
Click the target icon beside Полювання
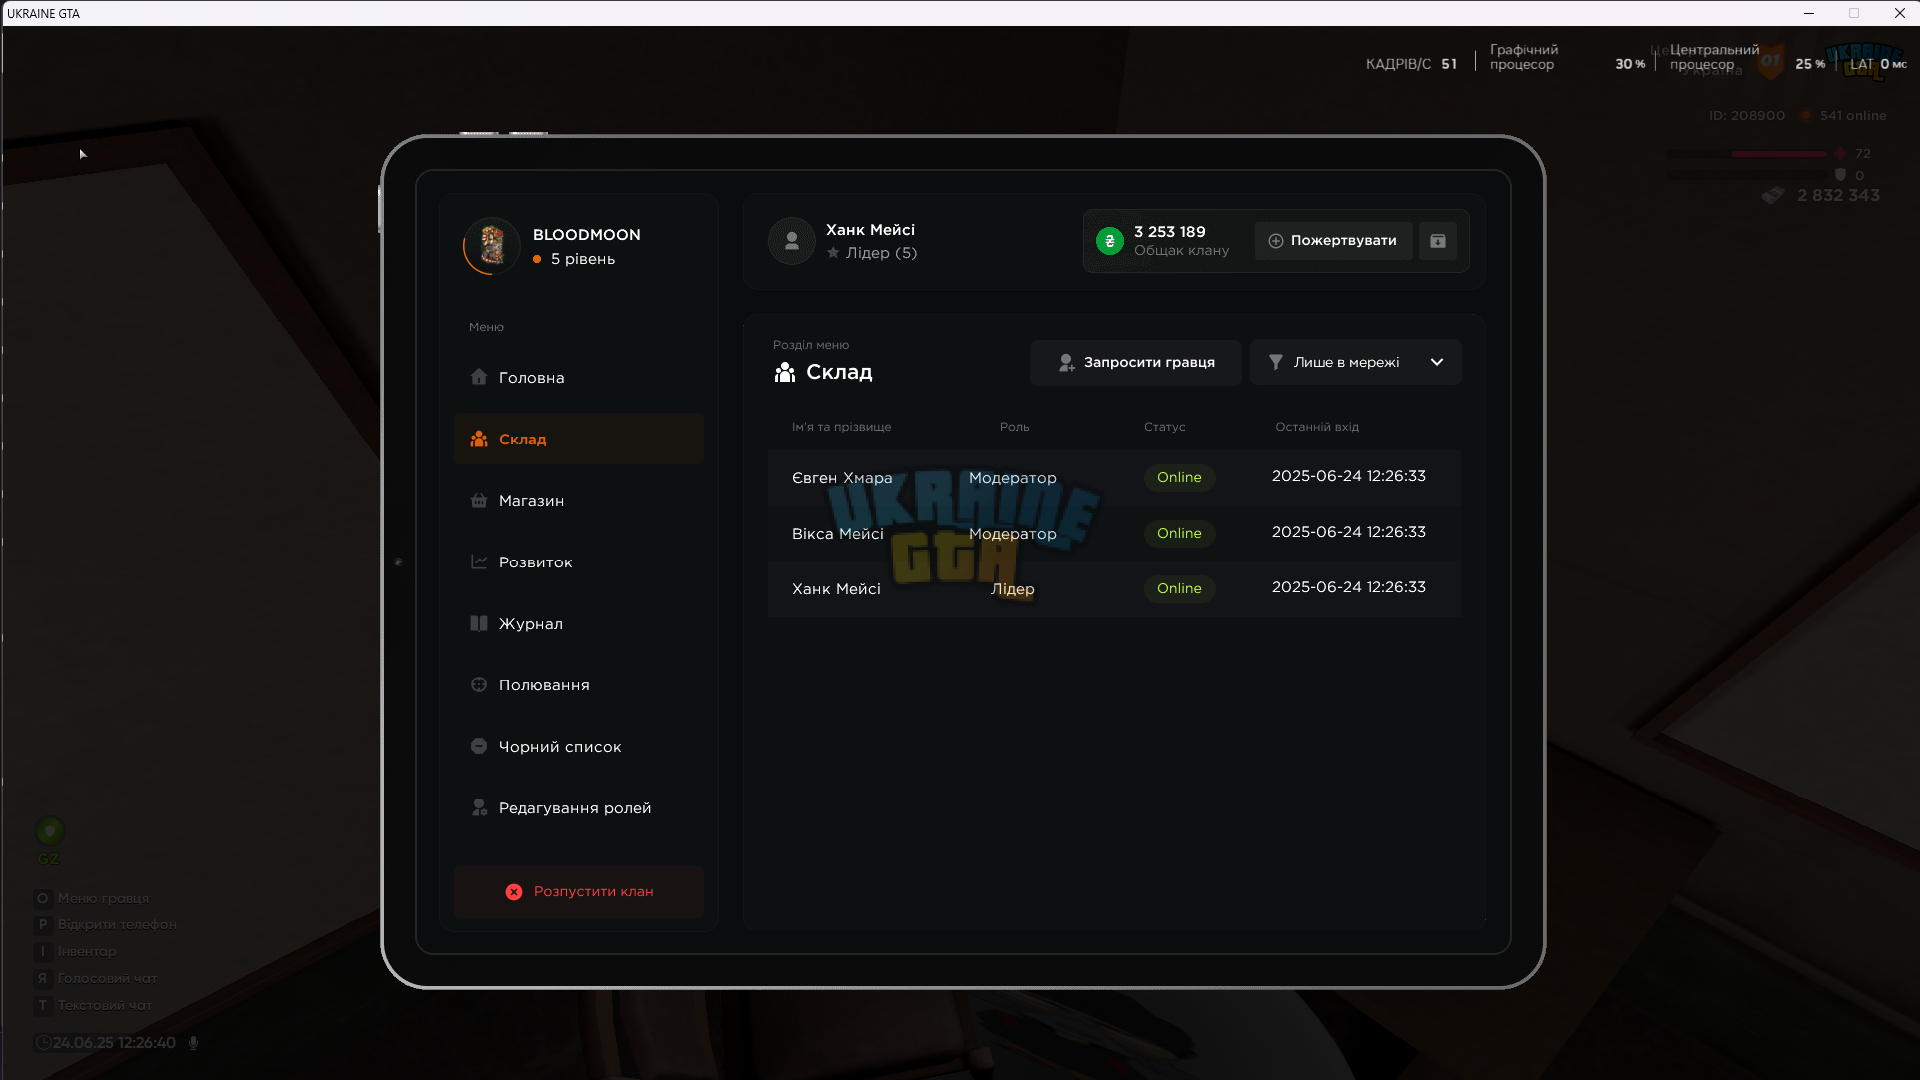[479, 685]
